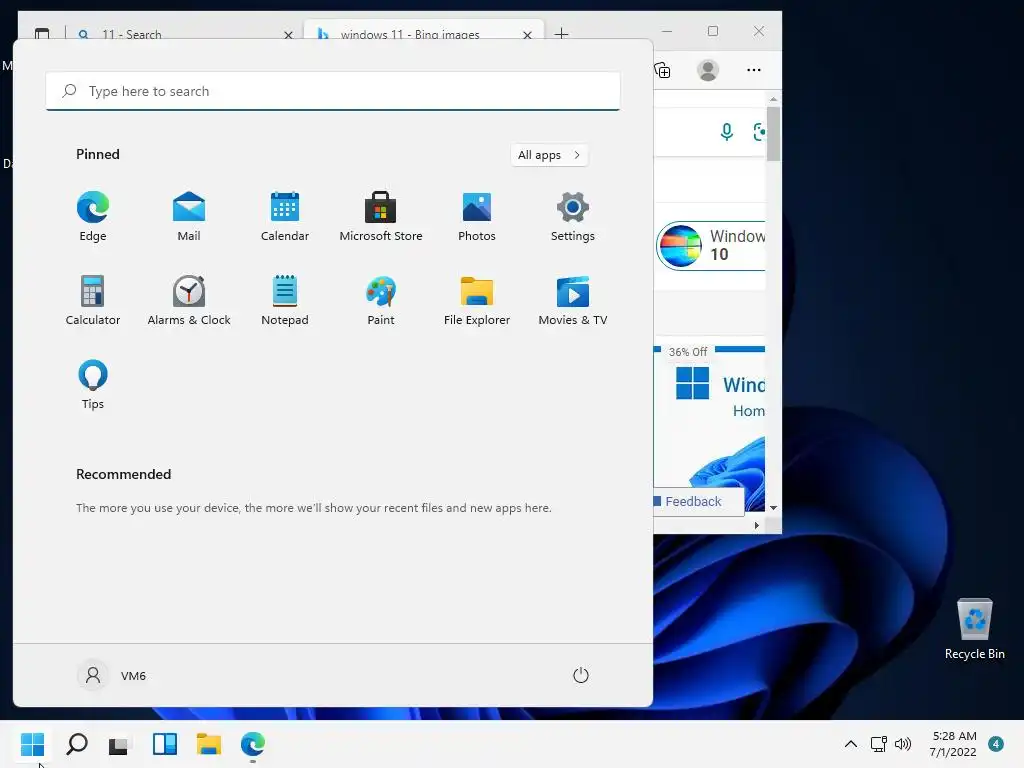
Task: Click the Feedback link in Edge
Action: point(693,501)
